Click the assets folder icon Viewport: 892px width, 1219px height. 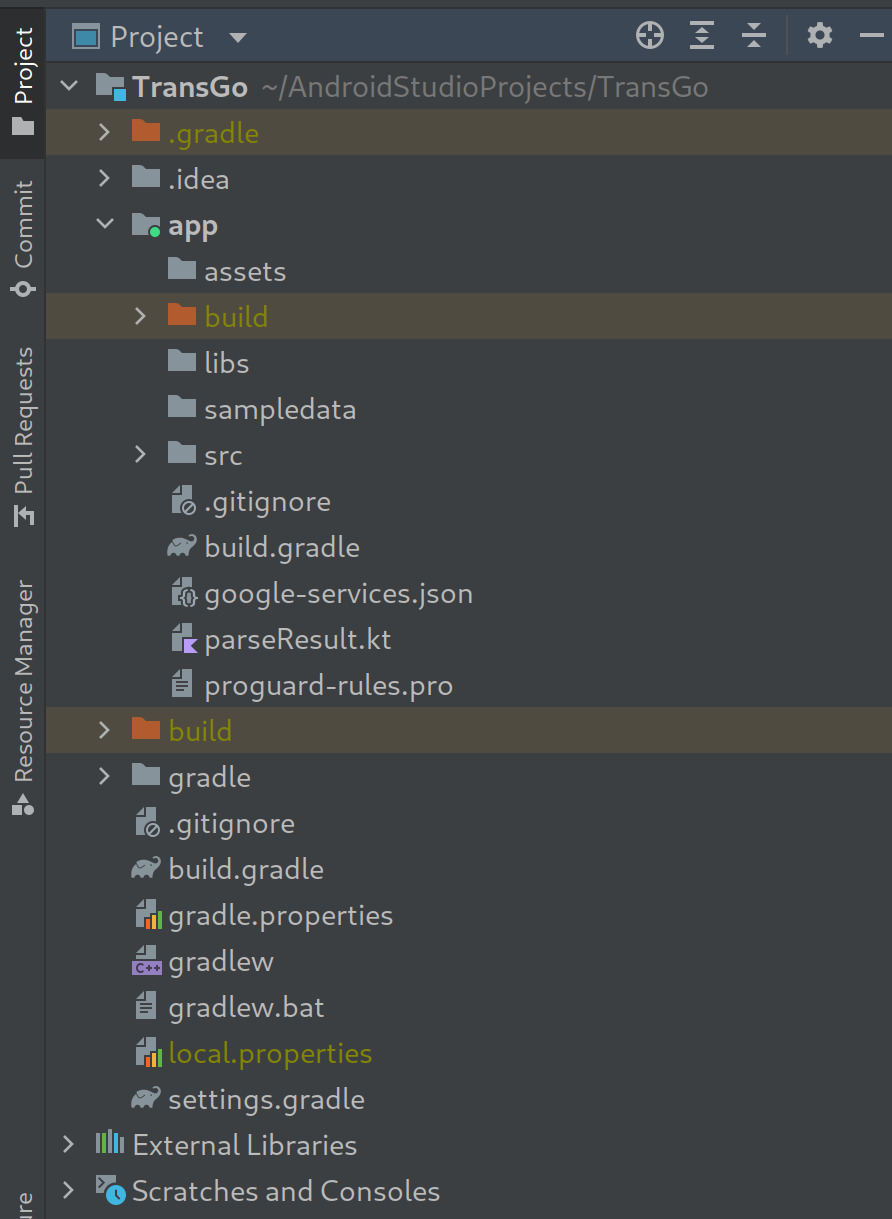coord(182,270)
